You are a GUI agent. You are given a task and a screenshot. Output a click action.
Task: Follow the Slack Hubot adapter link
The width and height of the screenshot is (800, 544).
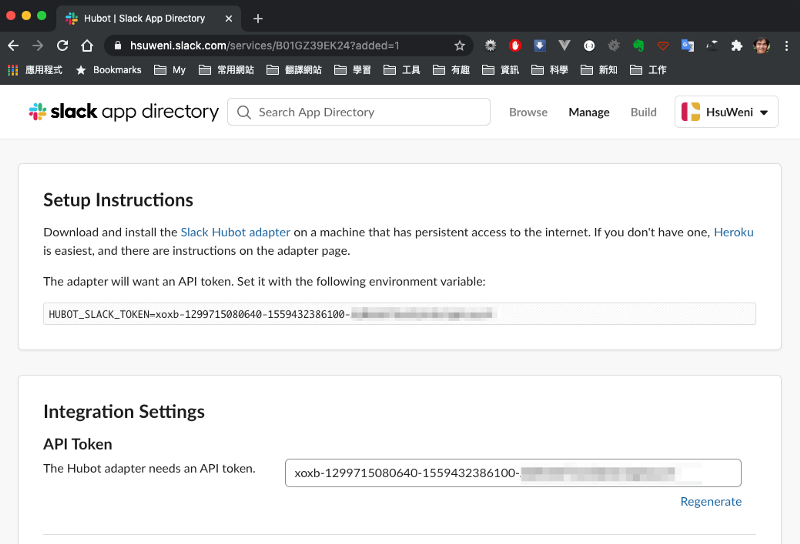[x=235, y=232]
